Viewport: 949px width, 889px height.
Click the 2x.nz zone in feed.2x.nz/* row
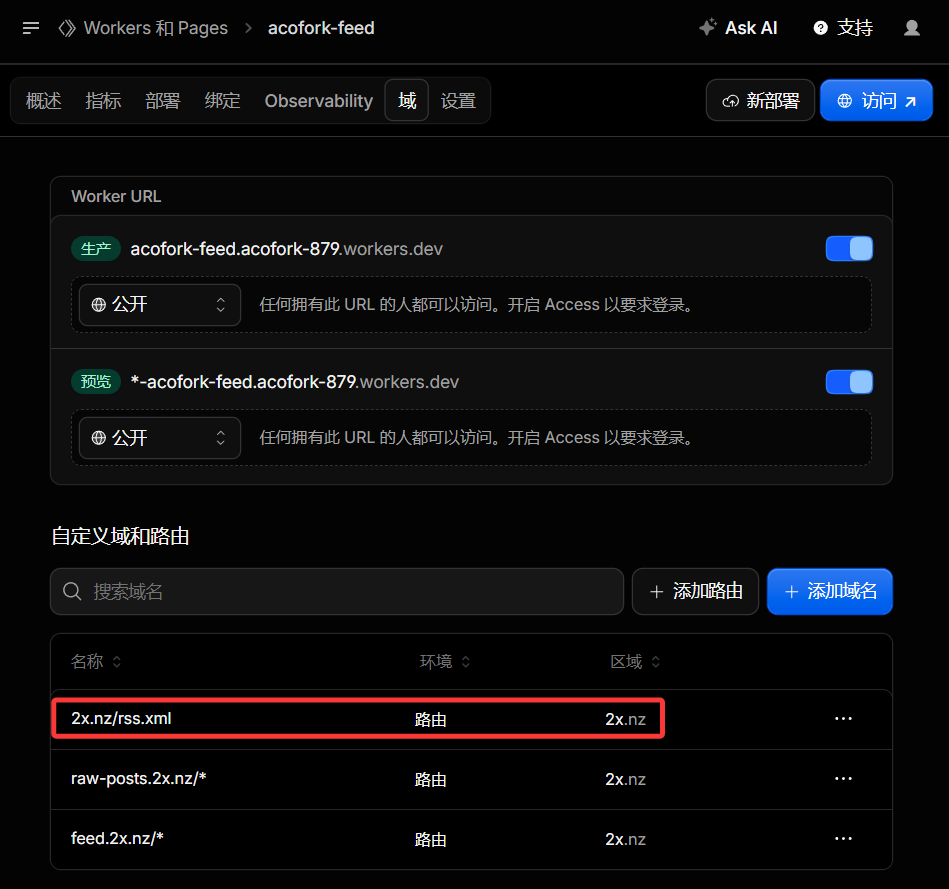[625, 839]
